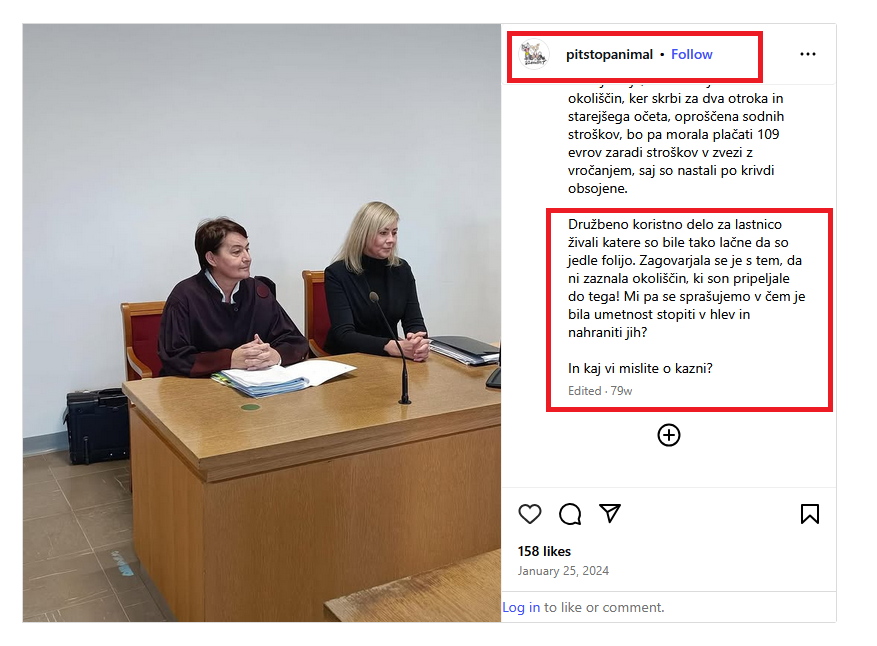The width and height of the screenshot is (877, 646).
Task: Open the pitstopanimal username link
Action: [609, 54]
